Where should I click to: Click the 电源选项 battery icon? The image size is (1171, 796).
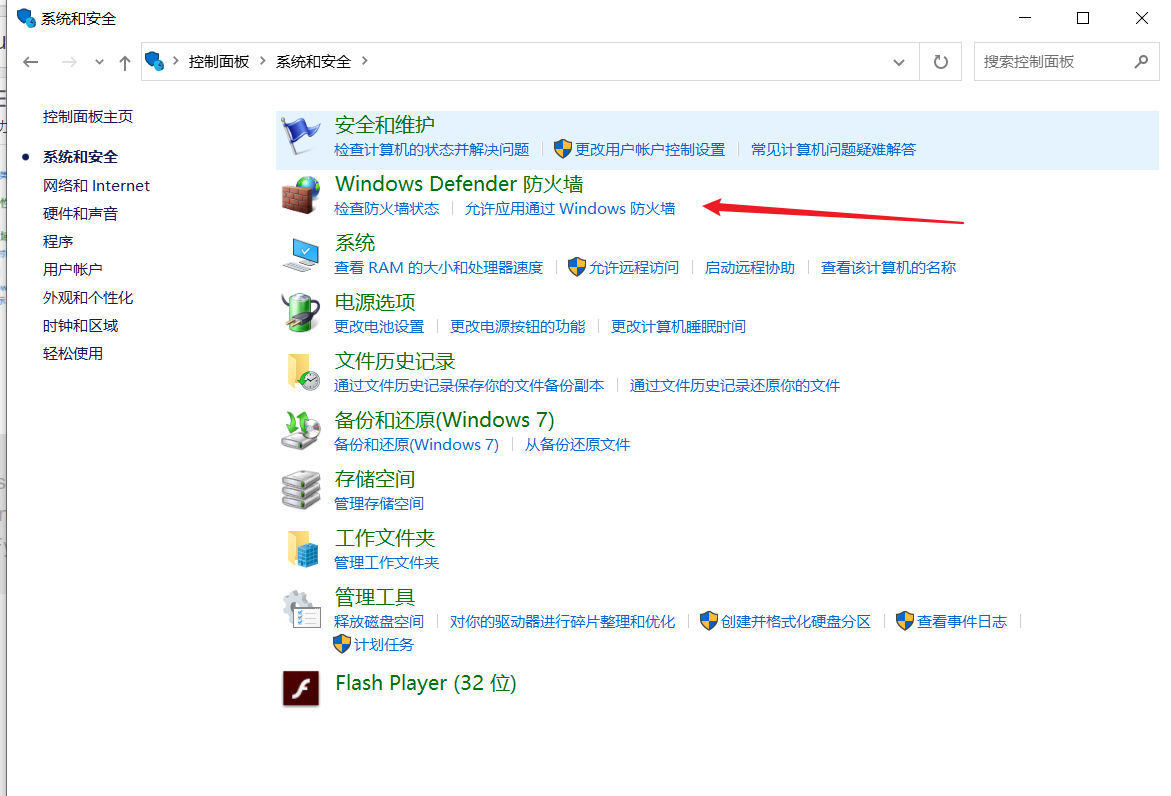click(300, 312)
